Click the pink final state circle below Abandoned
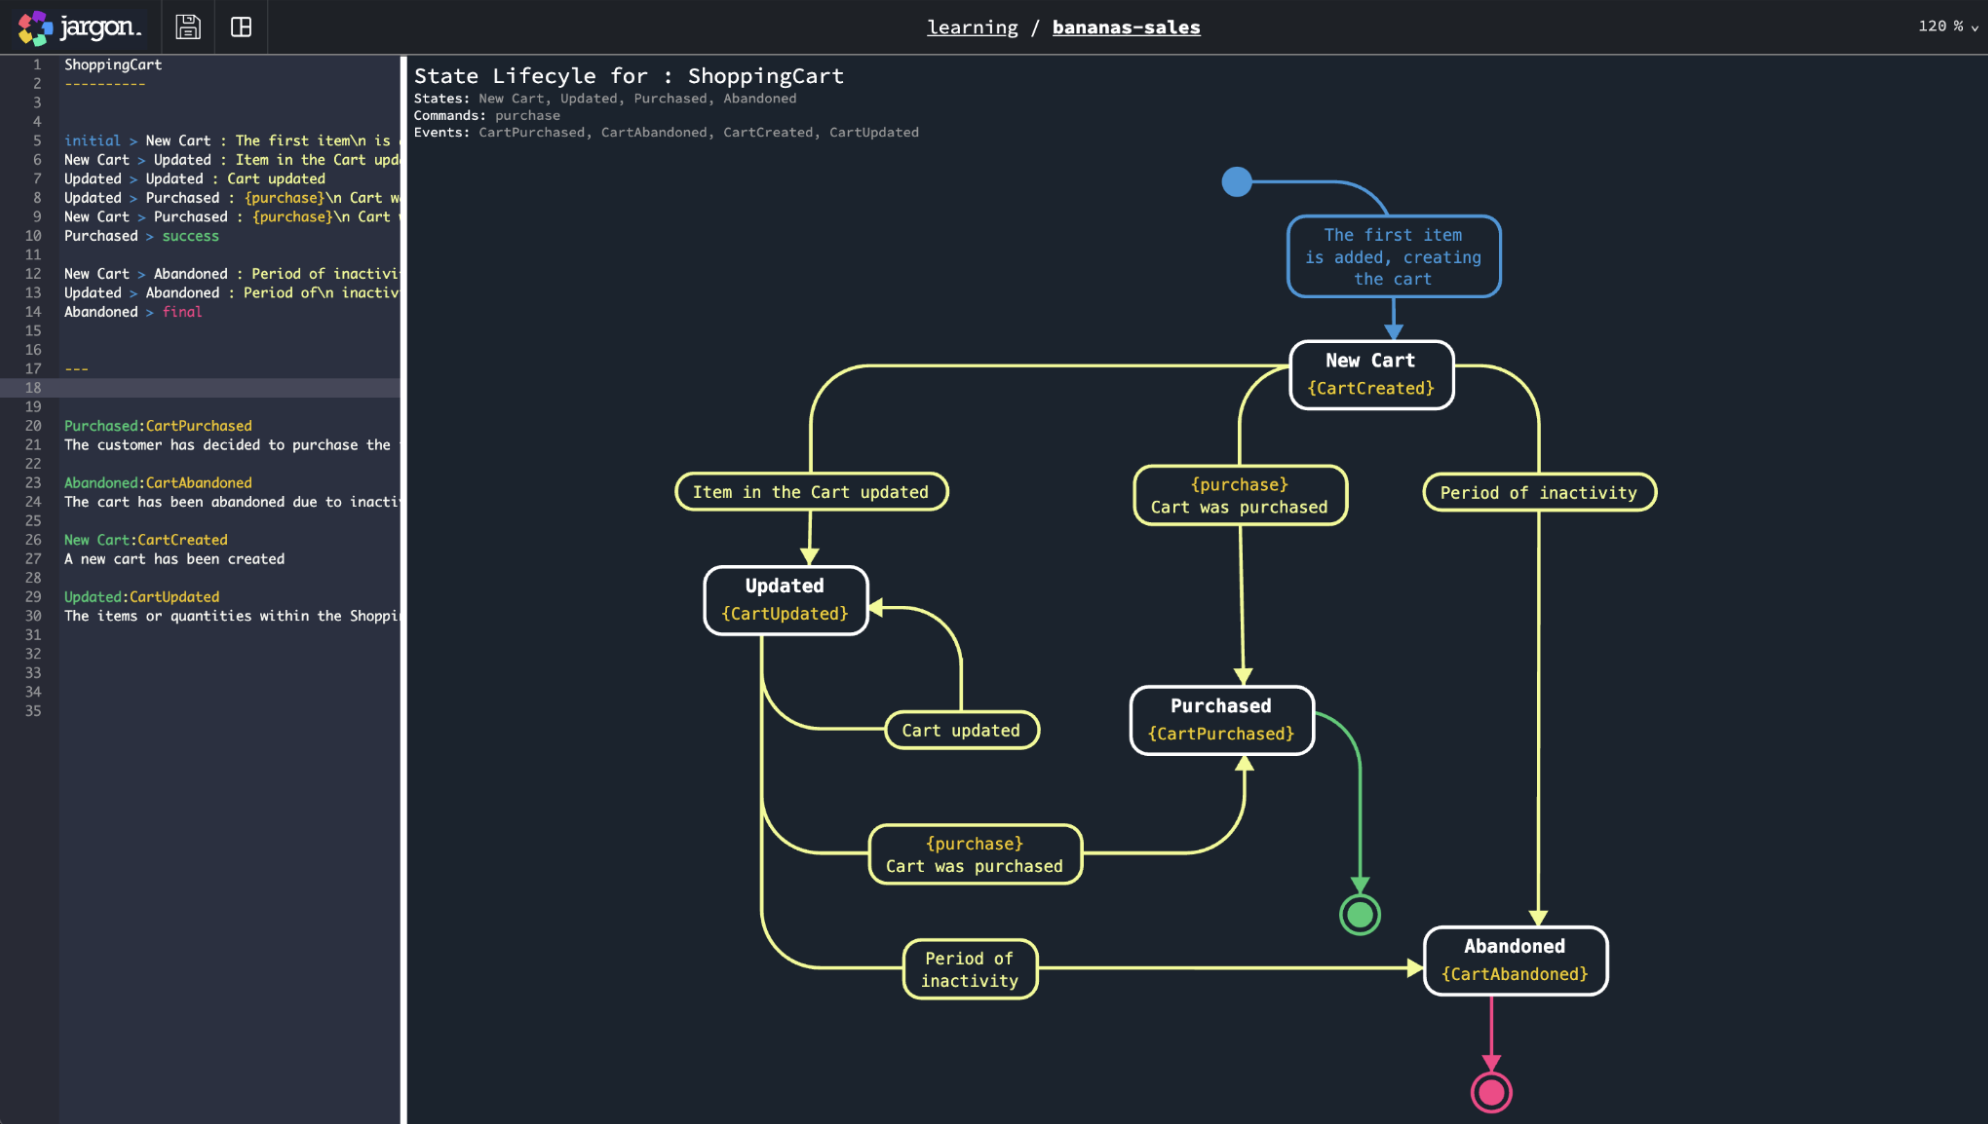 (1491, 1091)
